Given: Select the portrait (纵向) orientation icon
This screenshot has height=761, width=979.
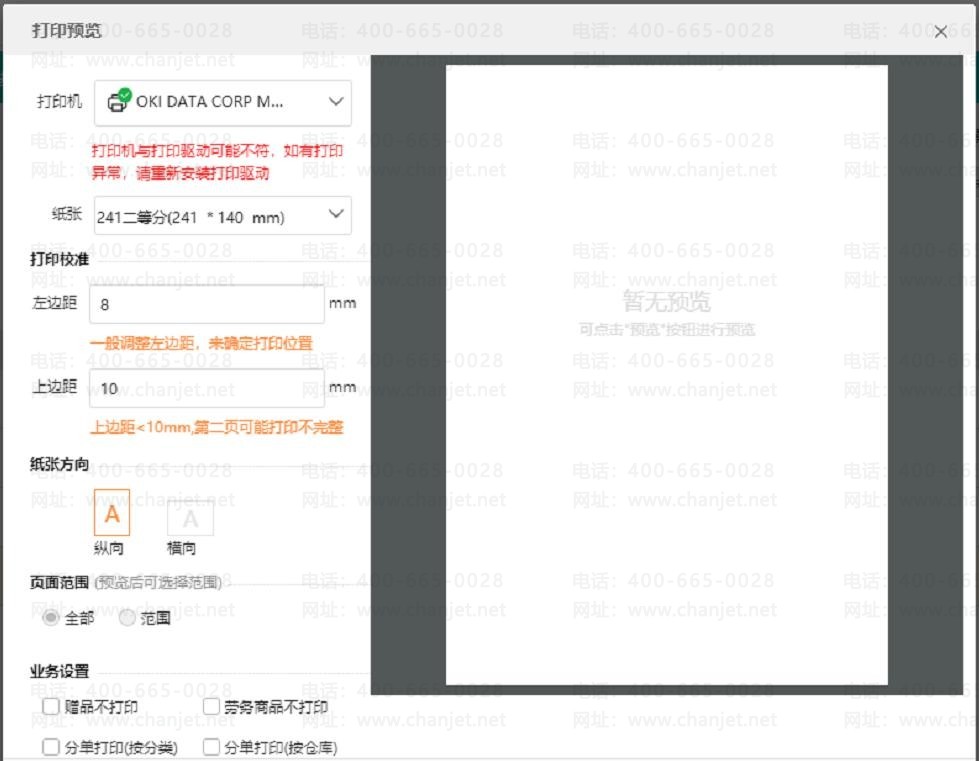Looking at the screenshot, I should click(112, 514).
